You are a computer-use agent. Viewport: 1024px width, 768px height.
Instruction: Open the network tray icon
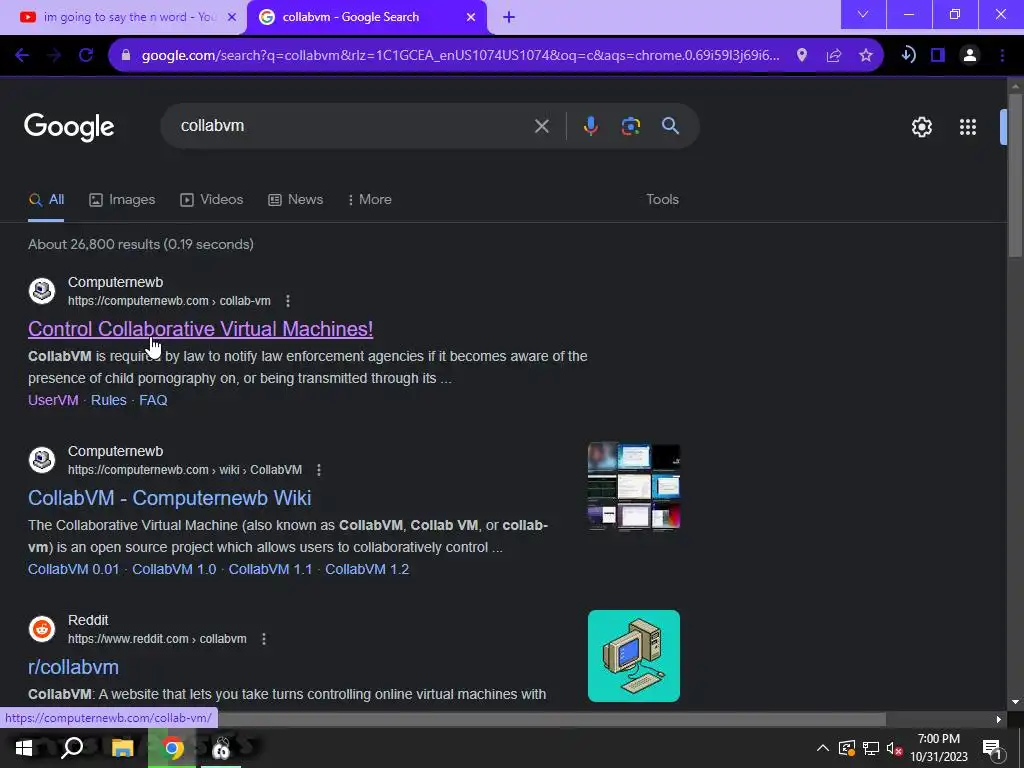click(871, 748)
